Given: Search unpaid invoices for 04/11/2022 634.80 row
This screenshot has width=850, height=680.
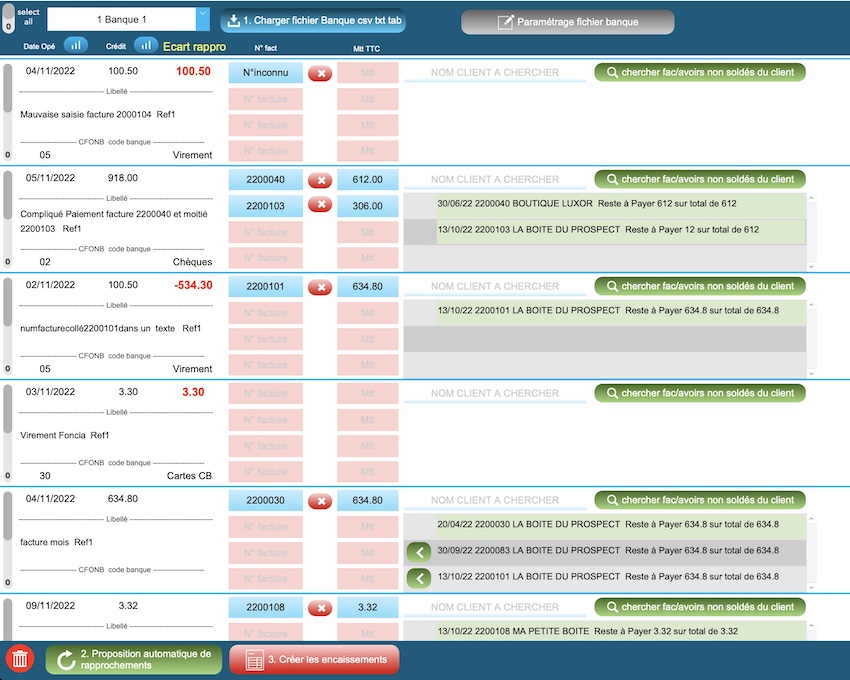Looking at the screenshot, I should tap(700, 499).
